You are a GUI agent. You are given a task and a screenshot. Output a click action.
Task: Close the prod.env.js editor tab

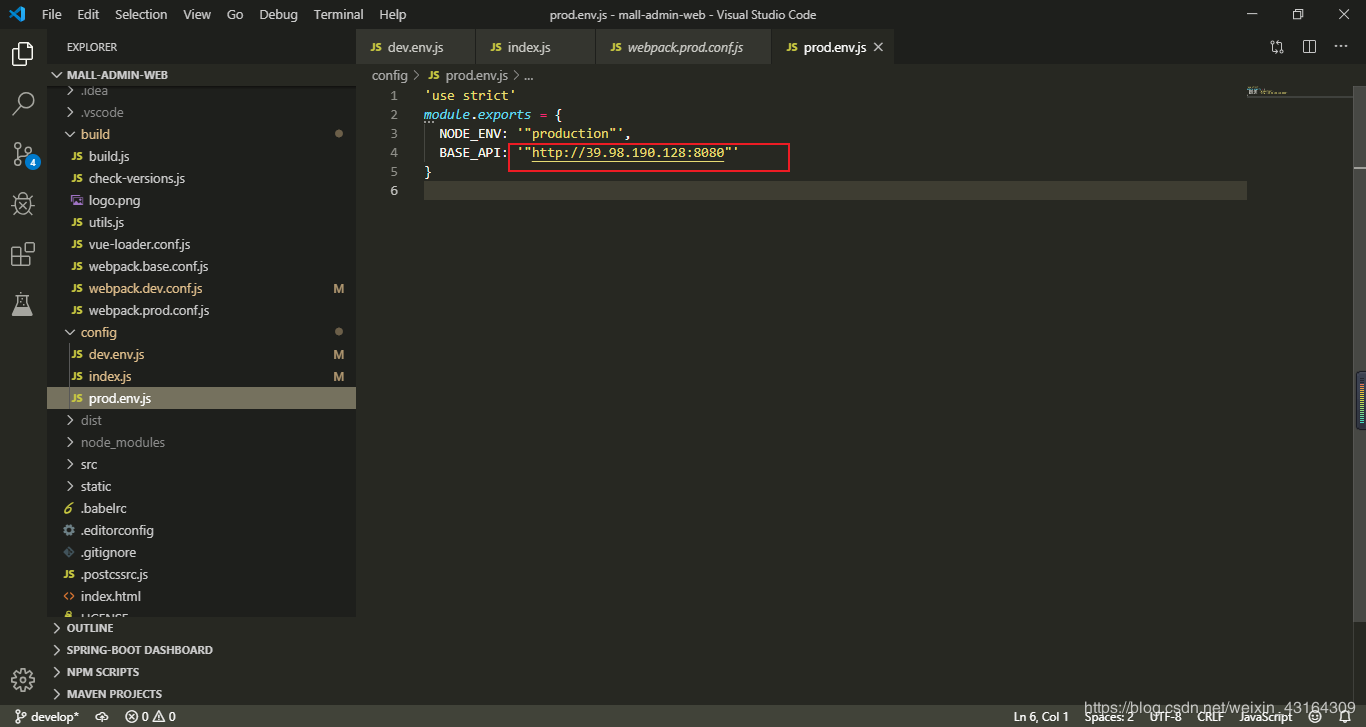878,47
